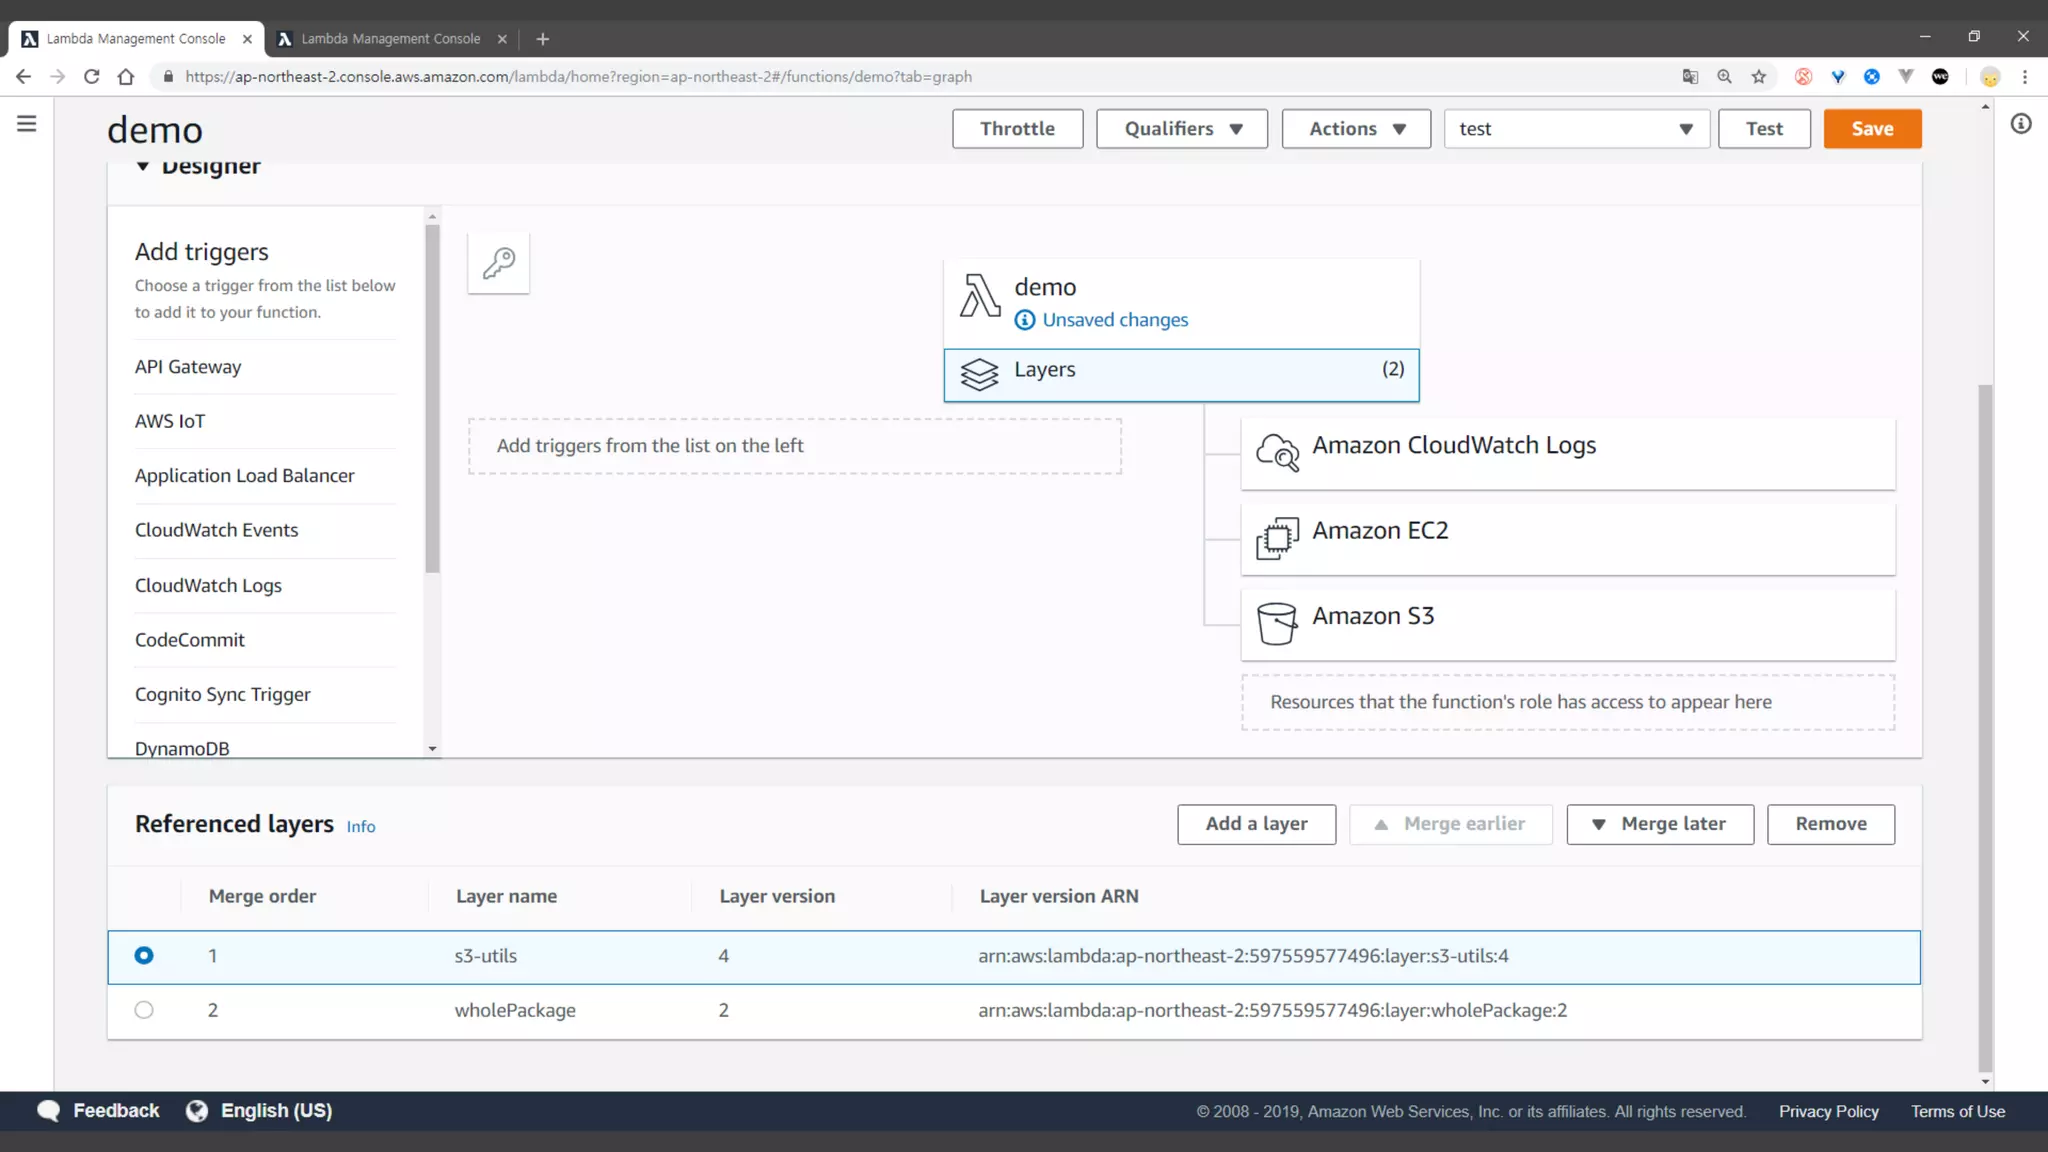Open the Qualifiers dropdown
Image resolution: width=2048 pixels, height=1152 pixels.
coord(1181,129)
